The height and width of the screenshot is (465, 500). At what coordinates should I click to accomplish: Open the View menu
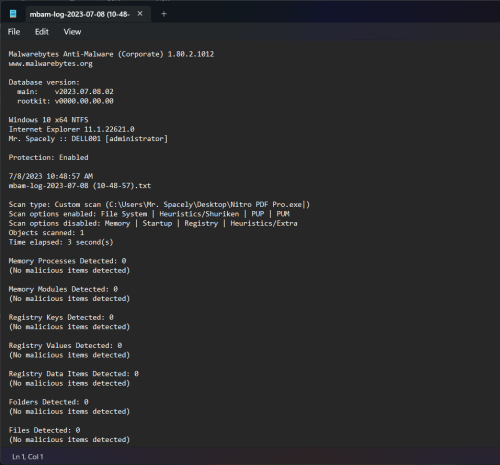coord(72,32)
